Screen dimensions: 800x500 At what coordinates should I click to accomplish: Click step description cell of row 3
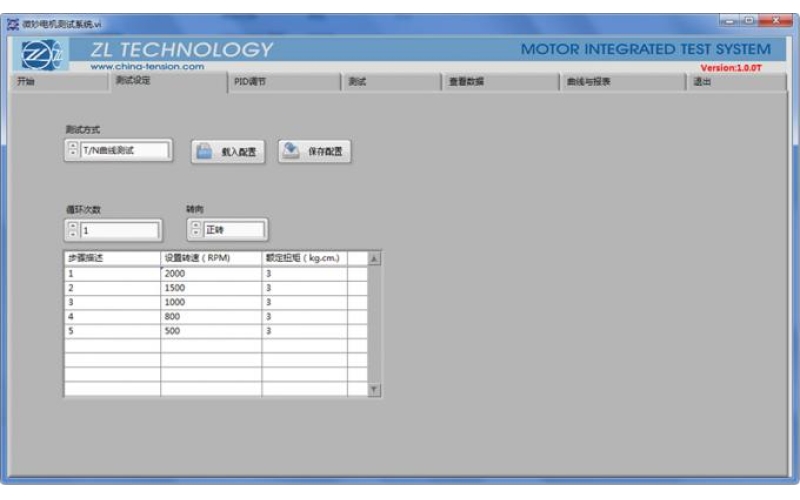click(x=112, y=302)
